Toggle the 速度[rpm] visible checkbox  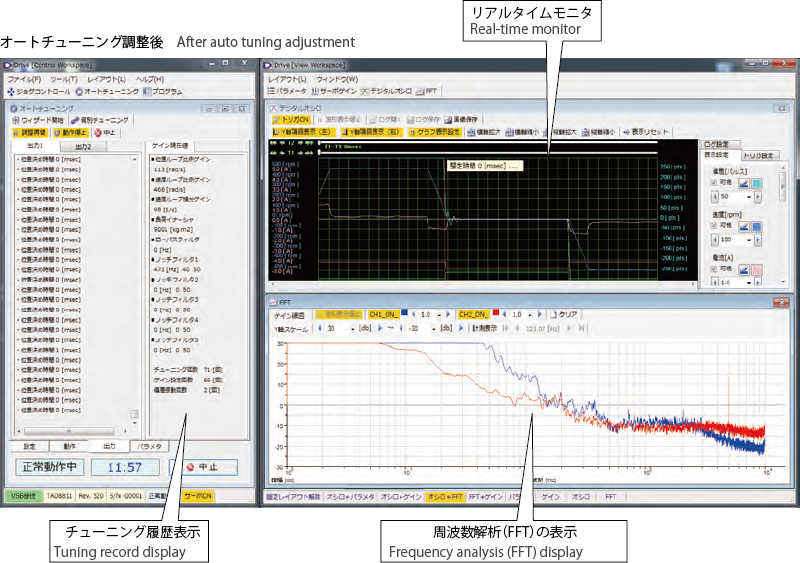[713, 226]
